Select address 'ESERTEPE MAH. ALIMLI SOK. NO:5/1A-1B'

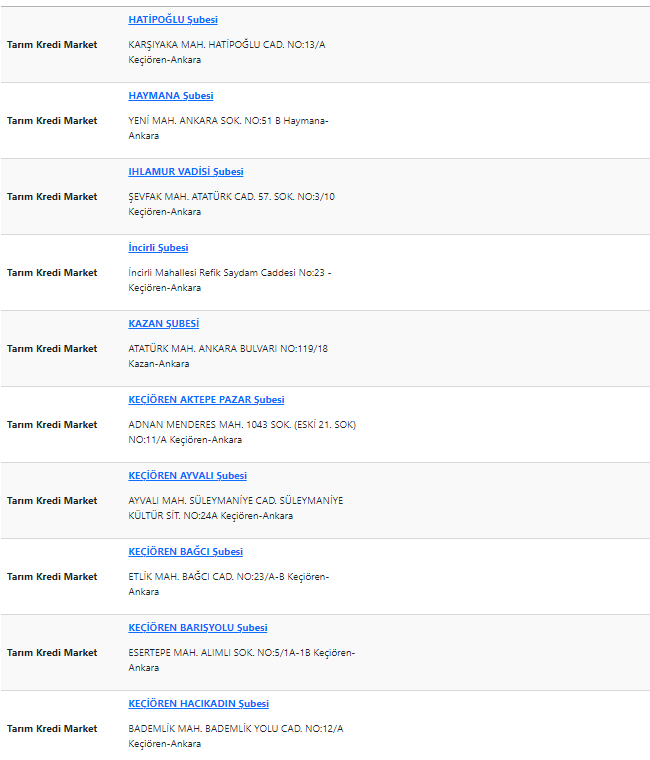click(x=220, y=653)
